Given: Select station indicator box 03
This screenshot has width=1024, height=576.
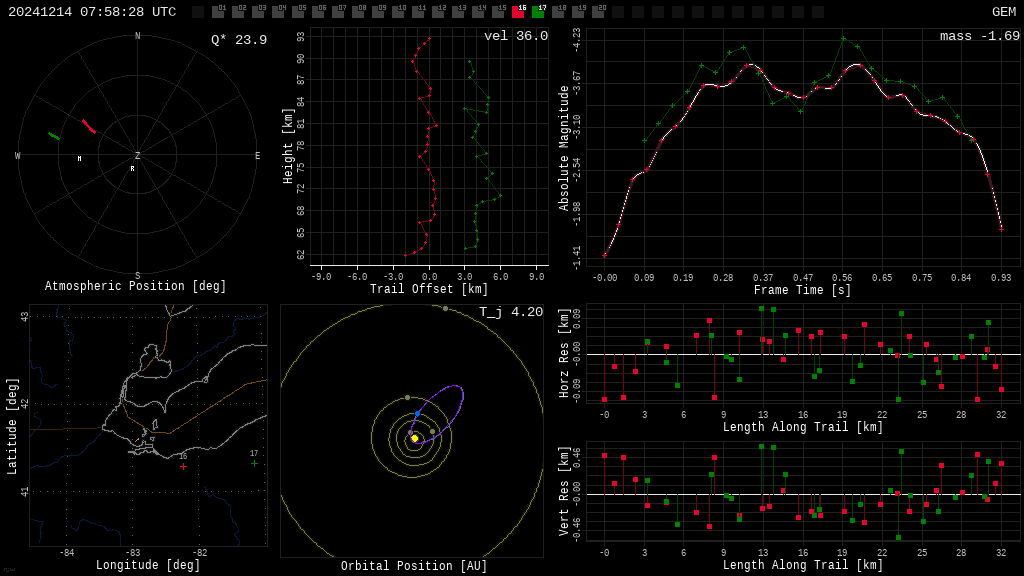Looking at the screenshot, I should [258, 11].
